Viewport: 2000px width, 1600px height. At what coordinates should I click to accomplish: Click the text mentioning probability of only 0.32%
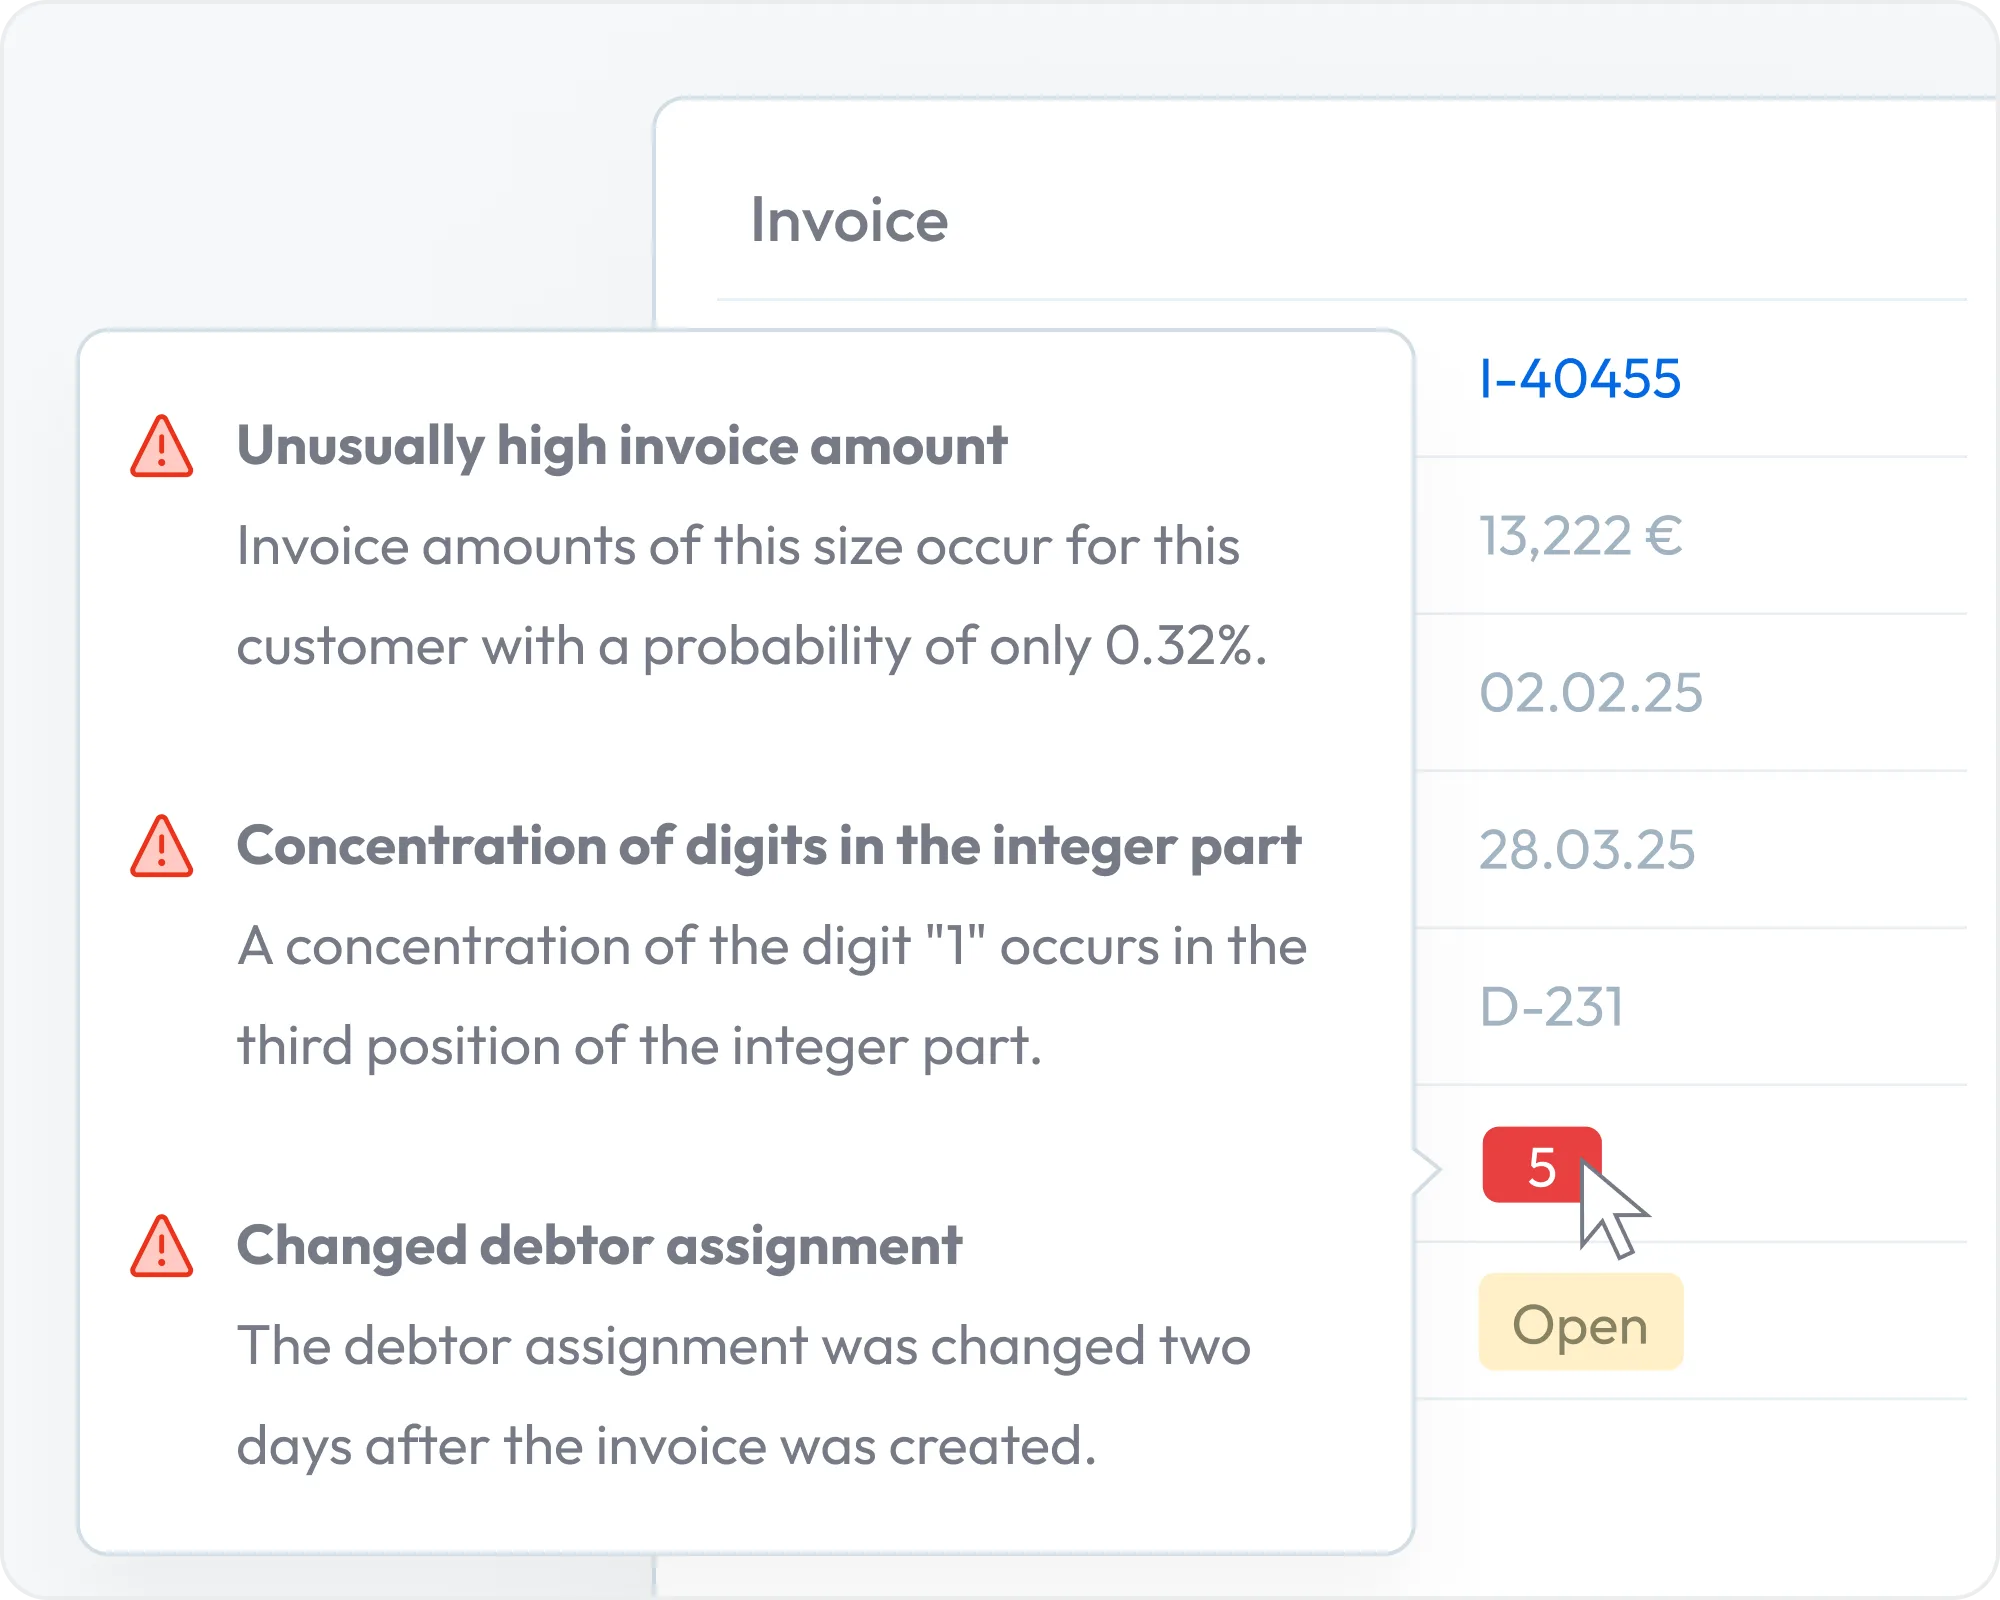(752, 647)
